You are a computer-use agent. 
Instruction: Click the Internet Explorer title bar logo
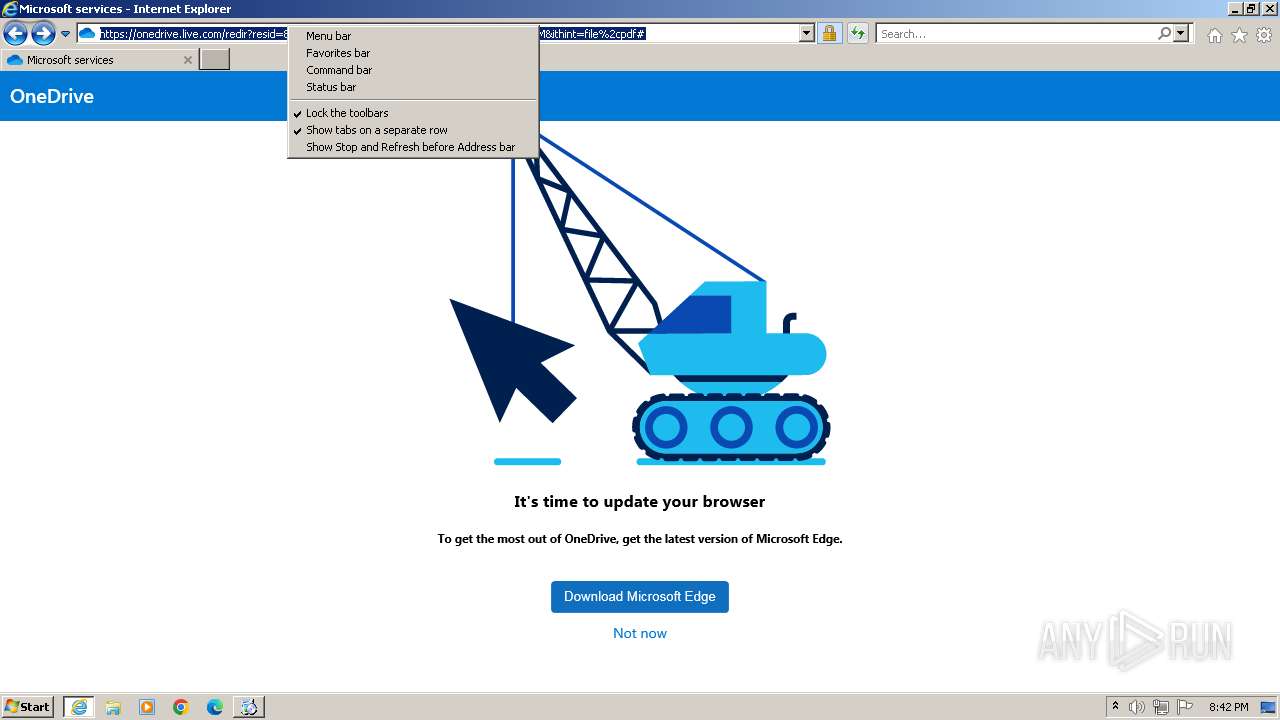10,9
